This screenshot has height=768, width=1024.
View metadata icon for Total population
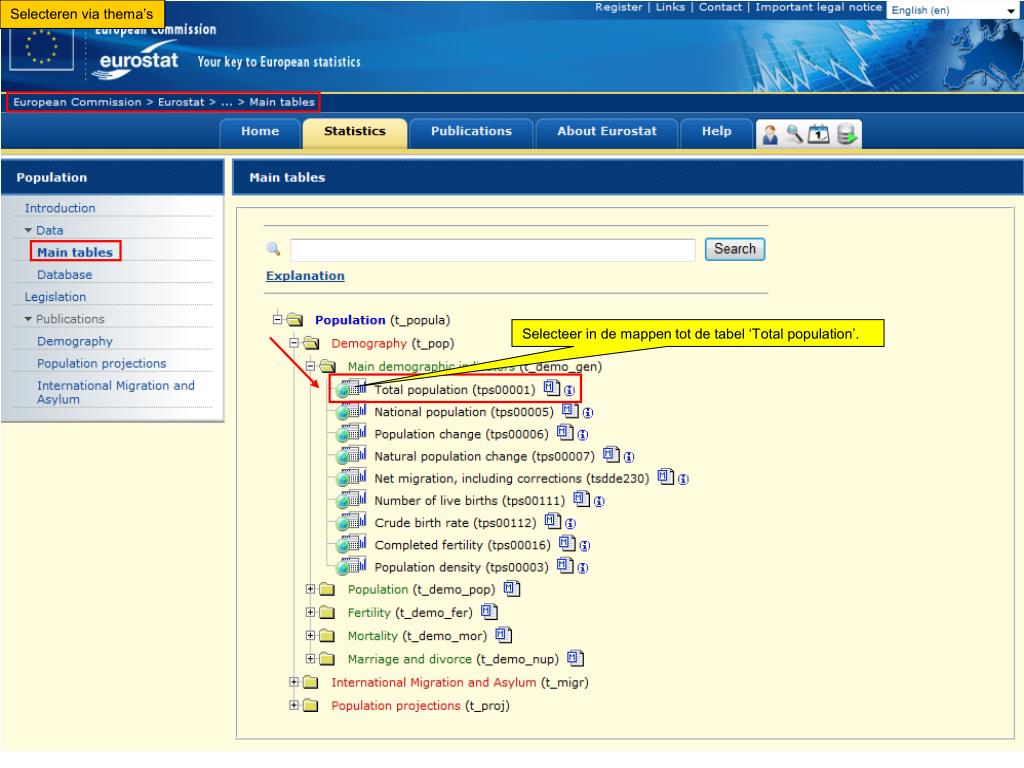point(552,388)
